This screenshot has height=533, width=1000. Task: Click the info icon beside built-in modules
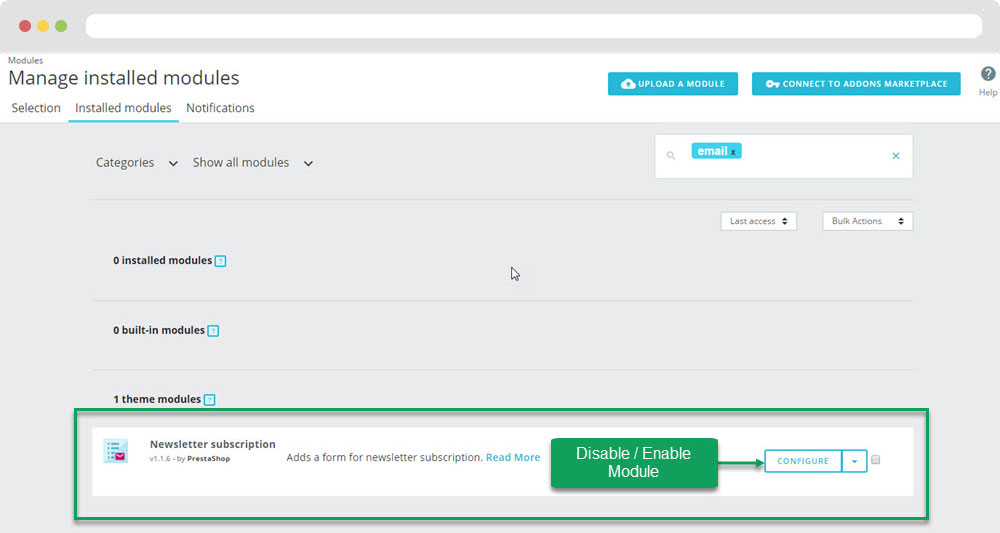[213, 331]
